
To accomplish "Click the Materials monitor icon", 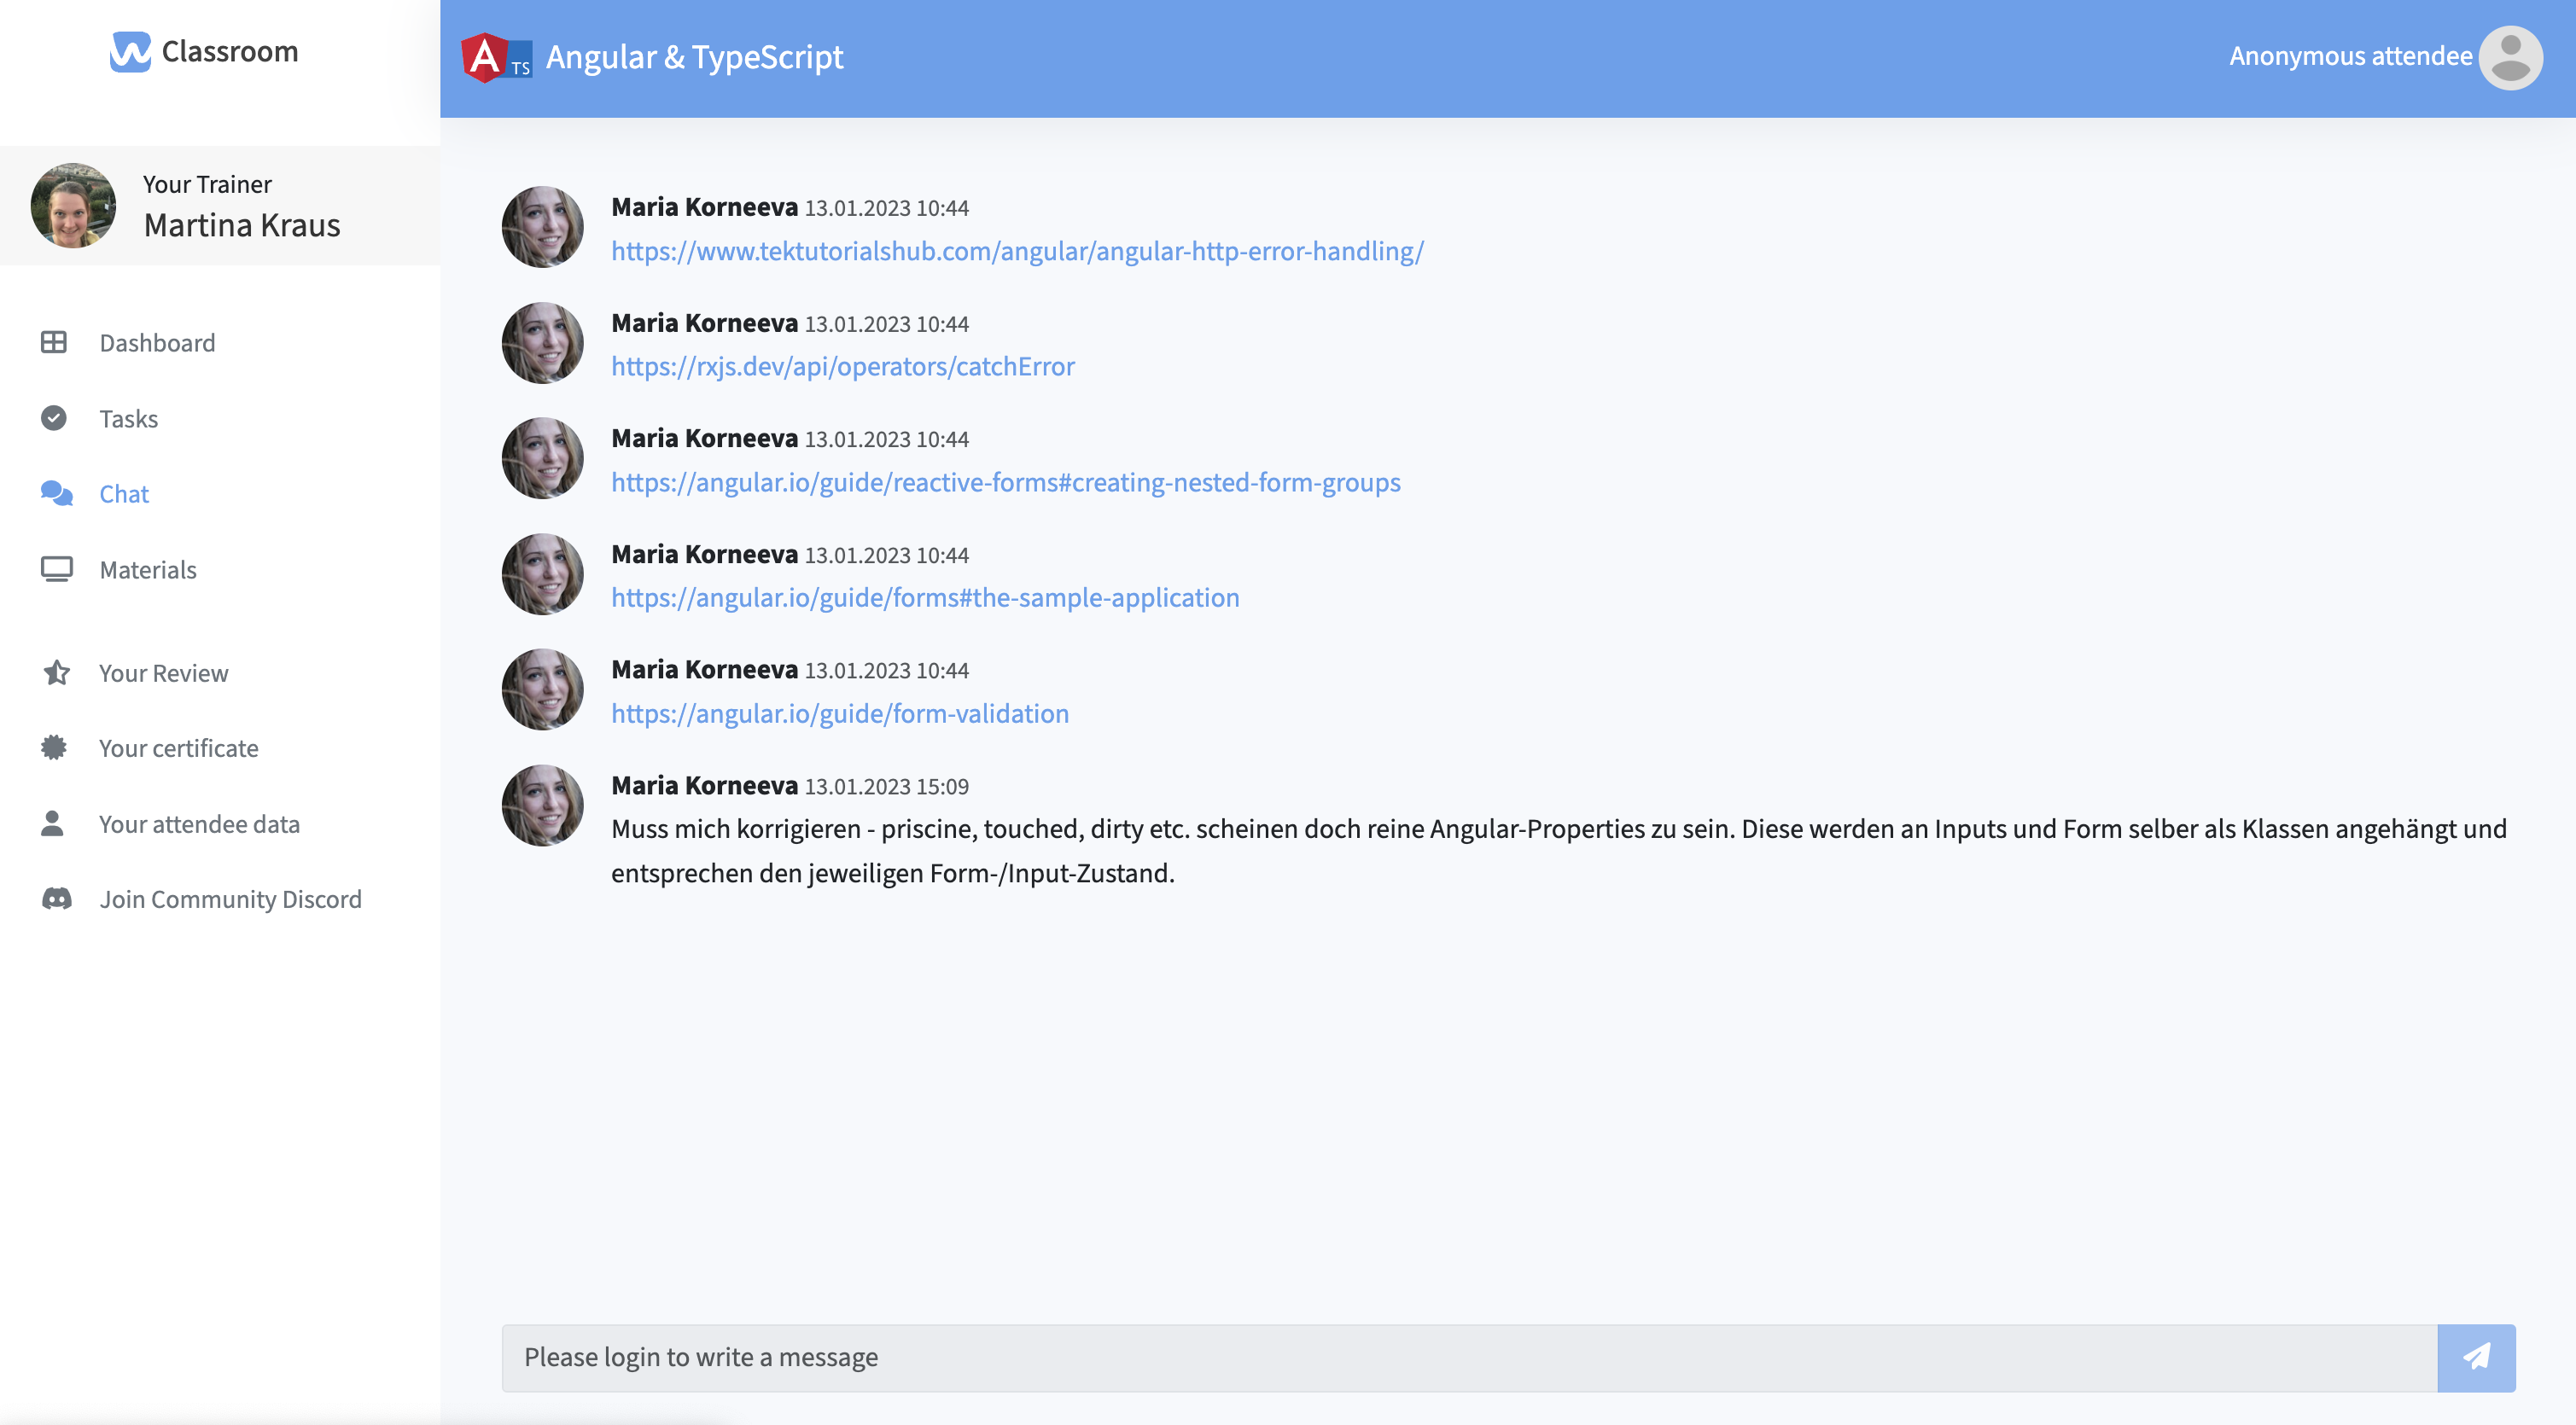I will coord(56,569).
